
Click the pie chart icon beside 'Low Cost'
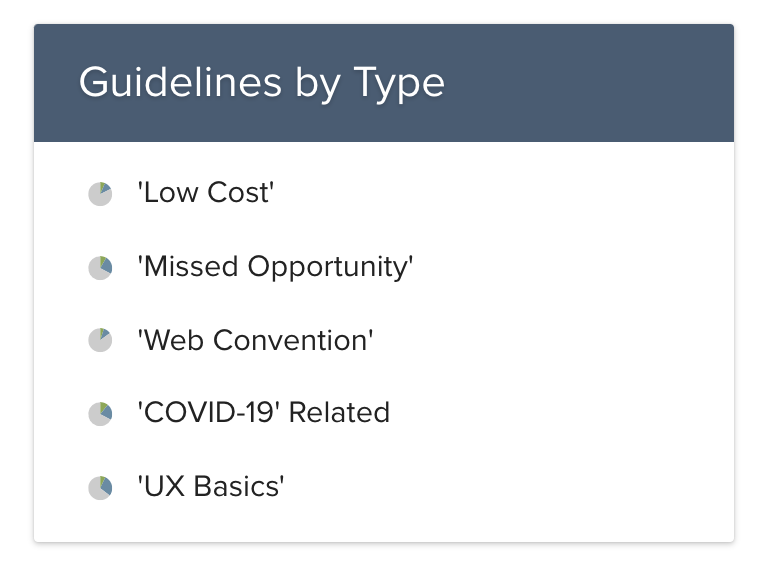[100, 194]
